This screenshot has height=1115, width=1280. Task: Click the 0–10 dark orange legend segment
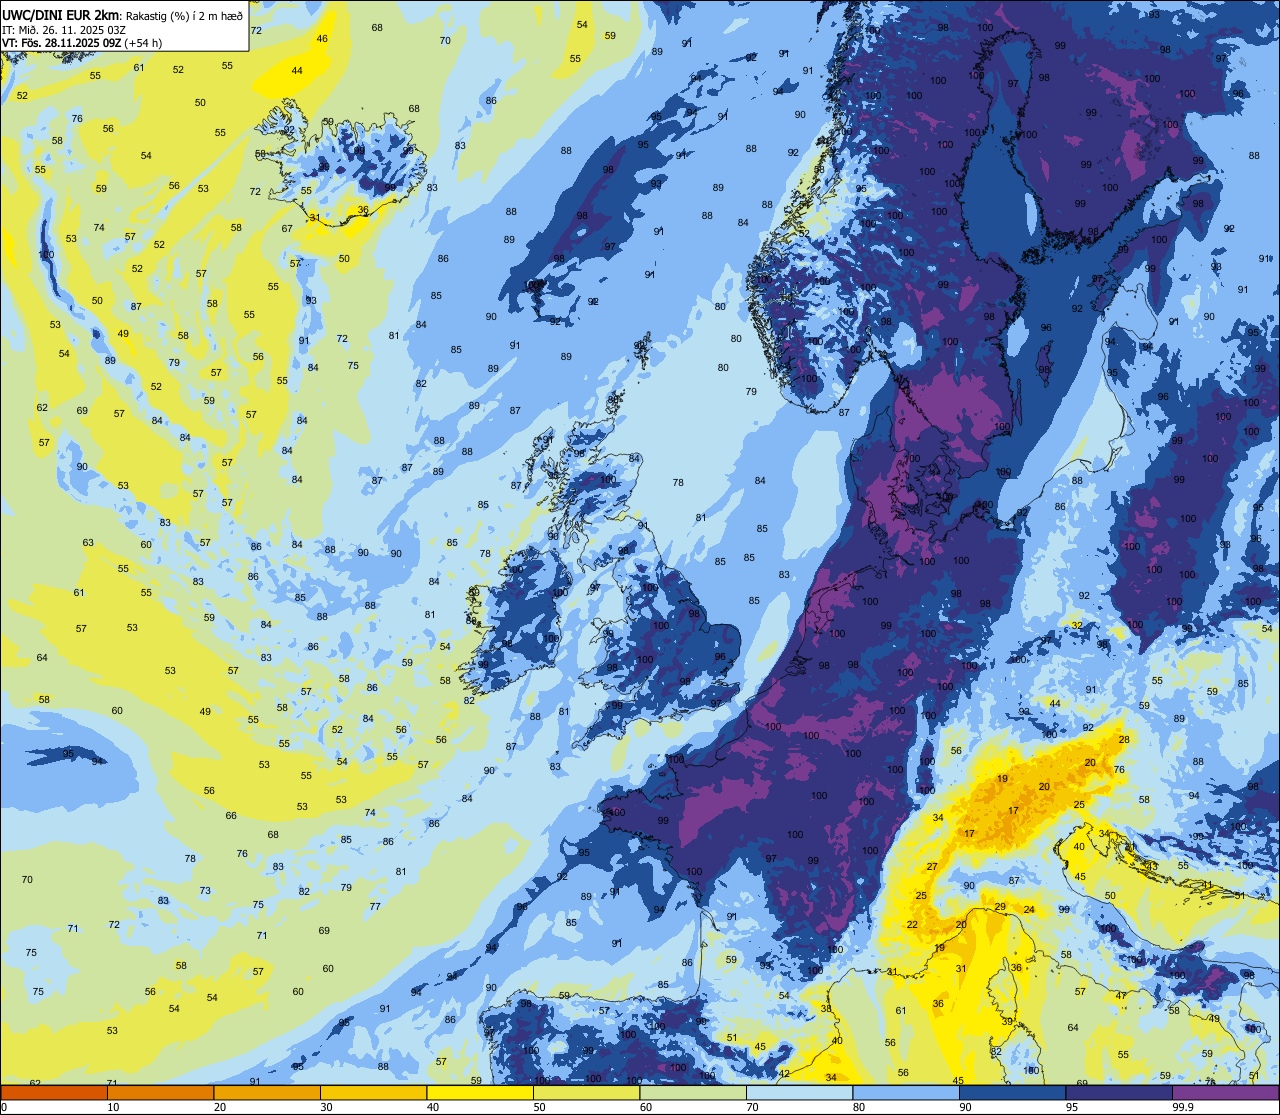pyautogui.click(x=54, y=1093)
